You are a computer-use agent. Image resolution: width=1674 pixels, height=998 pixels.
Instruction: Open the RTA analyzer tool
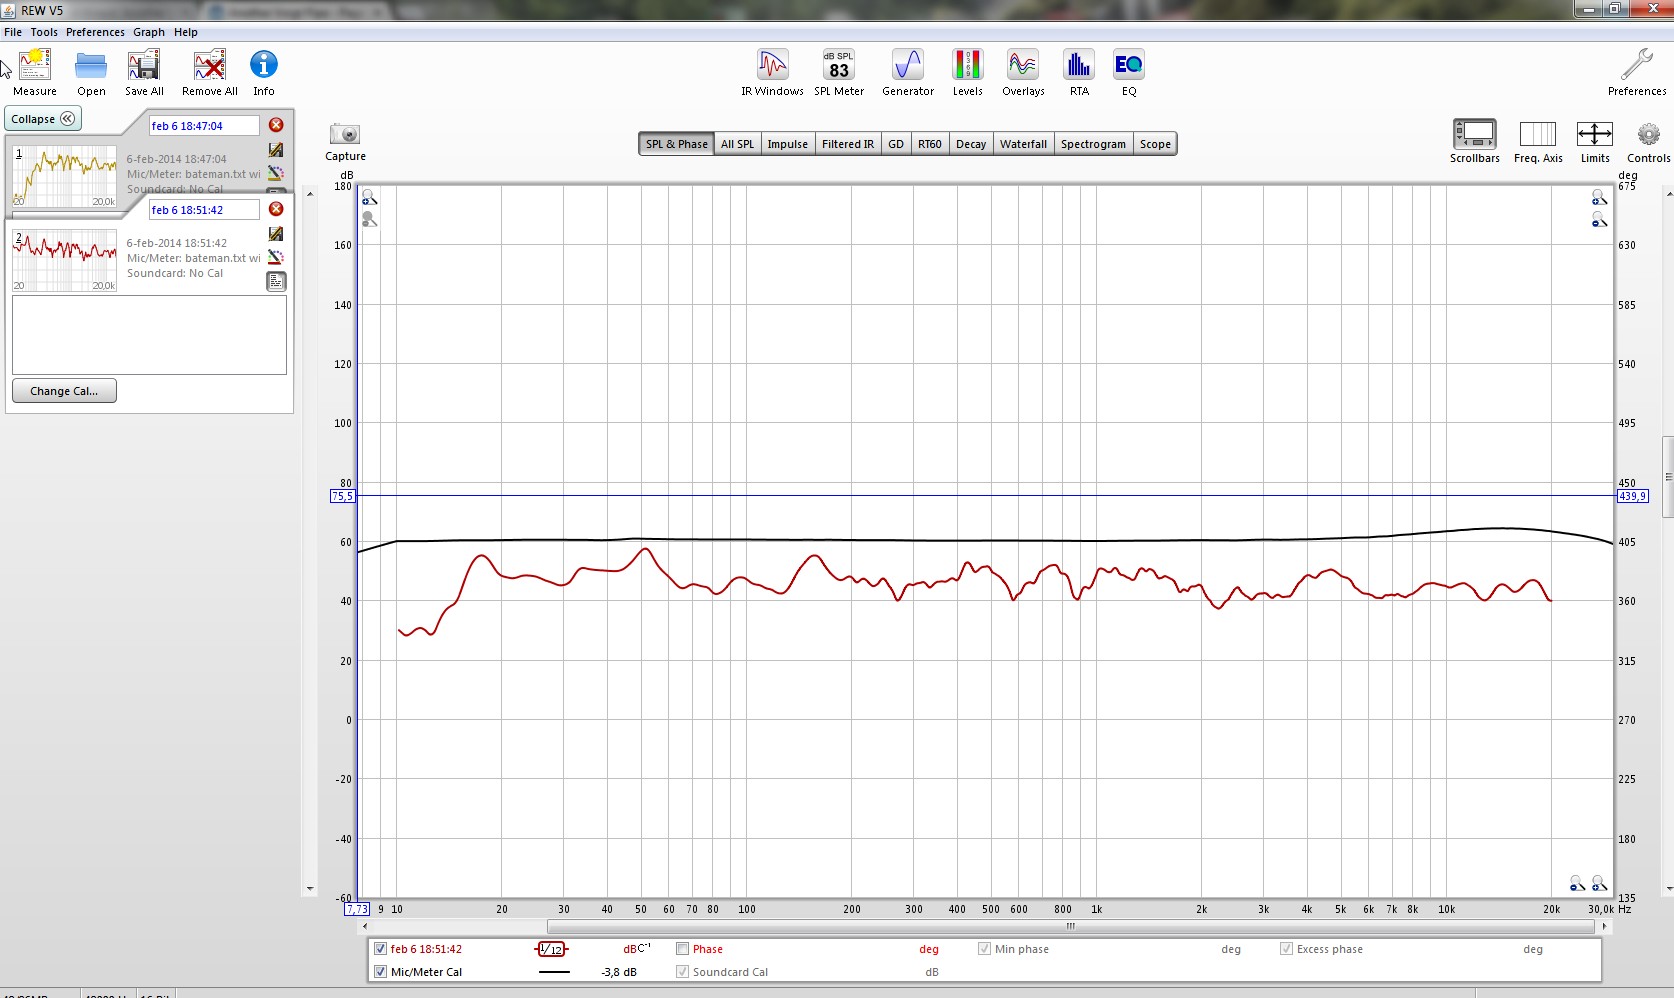coord(1079,65)
